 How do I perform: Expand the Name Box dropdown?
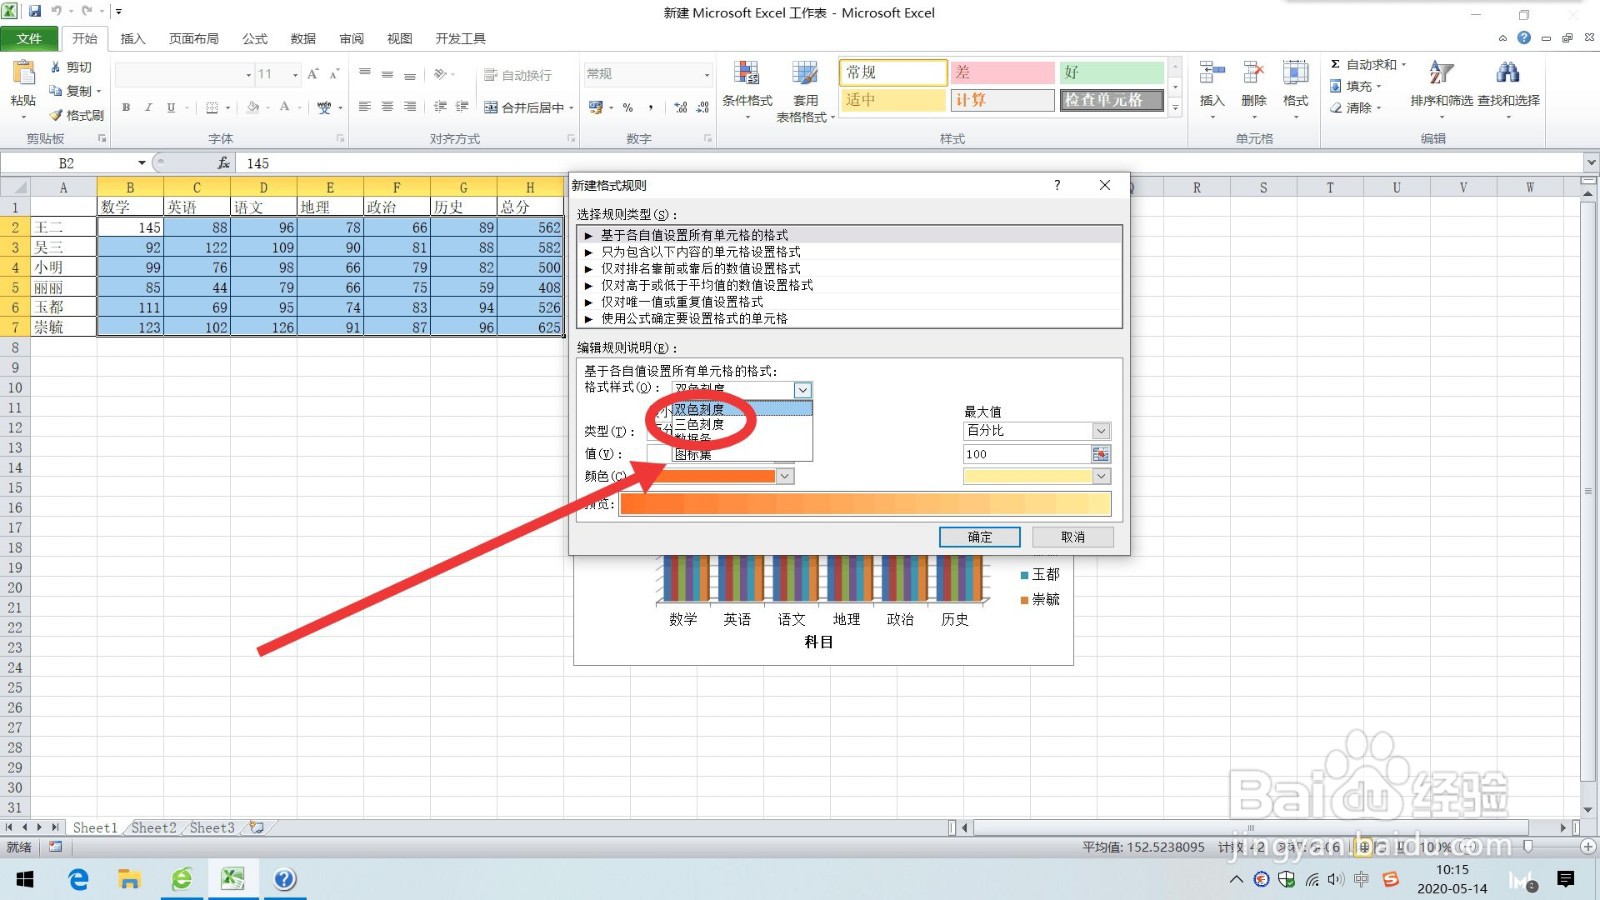pos(141,163)
